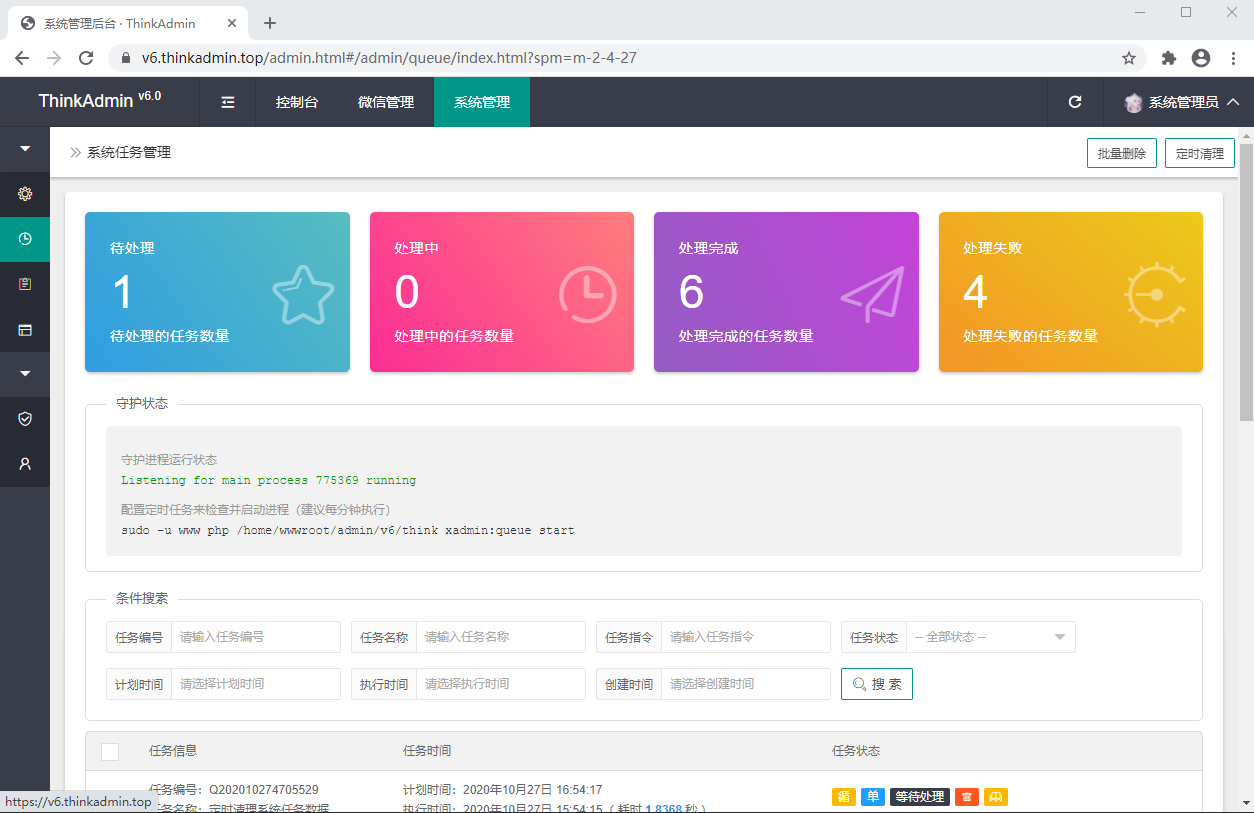Viewport: 1254px width, 813px height.
Task: Click the 批量删除 button
Action: pos(1121,152)
